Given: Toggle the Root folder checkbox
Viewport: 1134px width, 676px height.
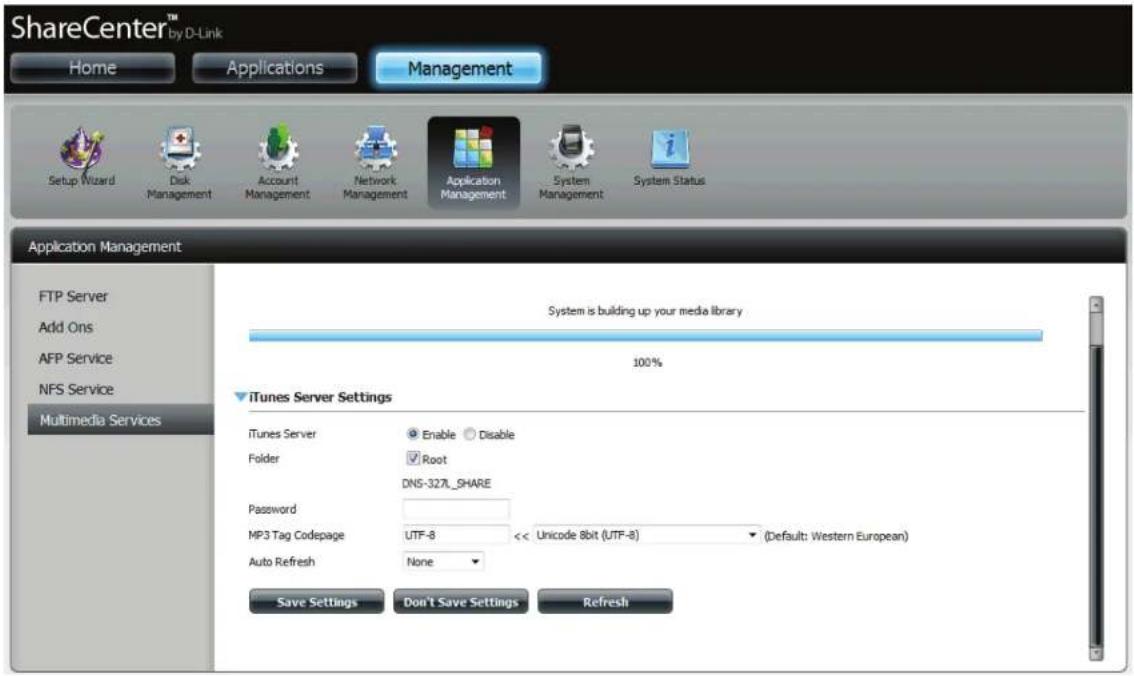Looking at the screenshot, I should [413, 458].
